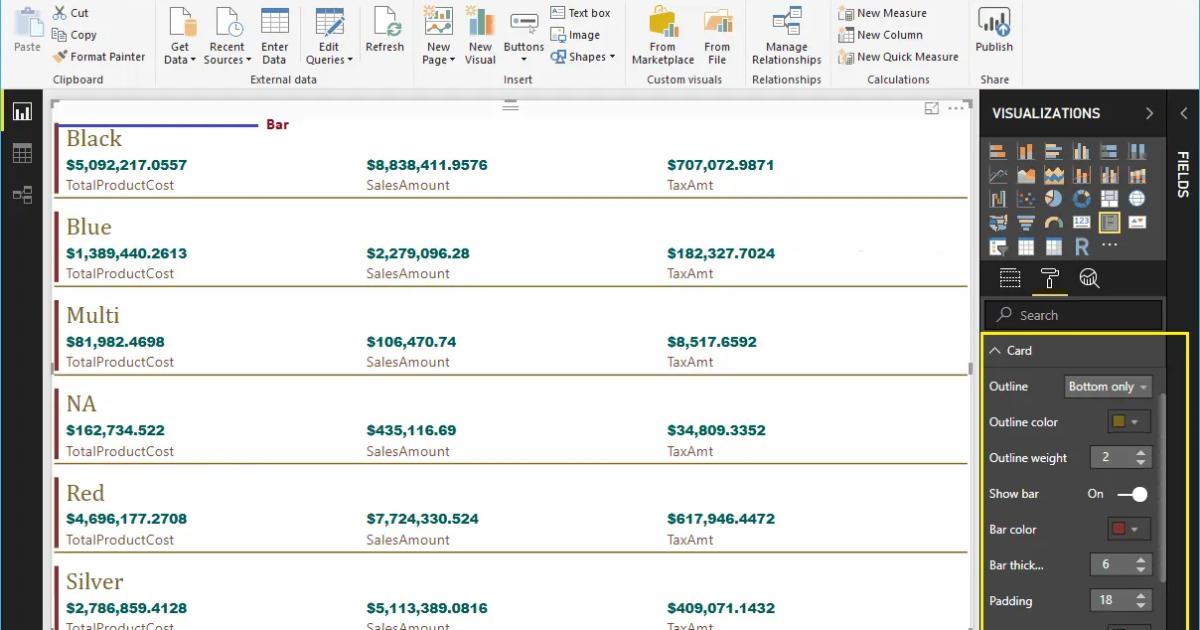Viewport: 1200px width, 630px height.
Task: Select the R script visual
Action: pyautogui.click(x=1083, y=247)
